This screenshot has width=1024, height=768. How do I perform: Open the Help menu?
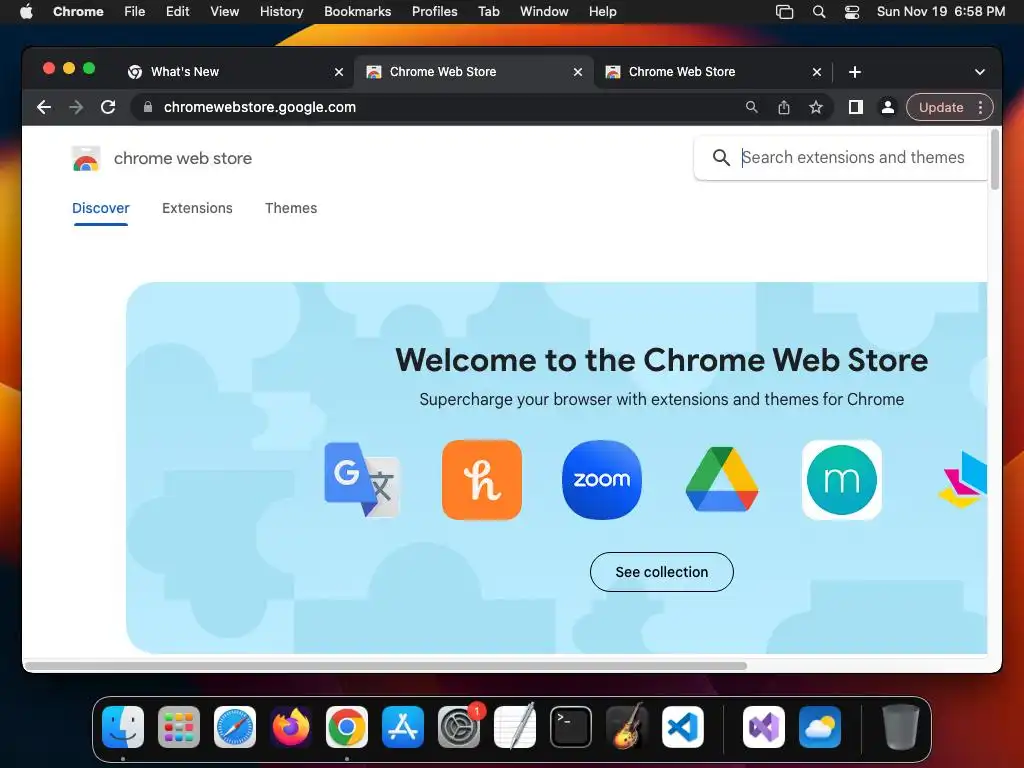click(x=602, y=11)
